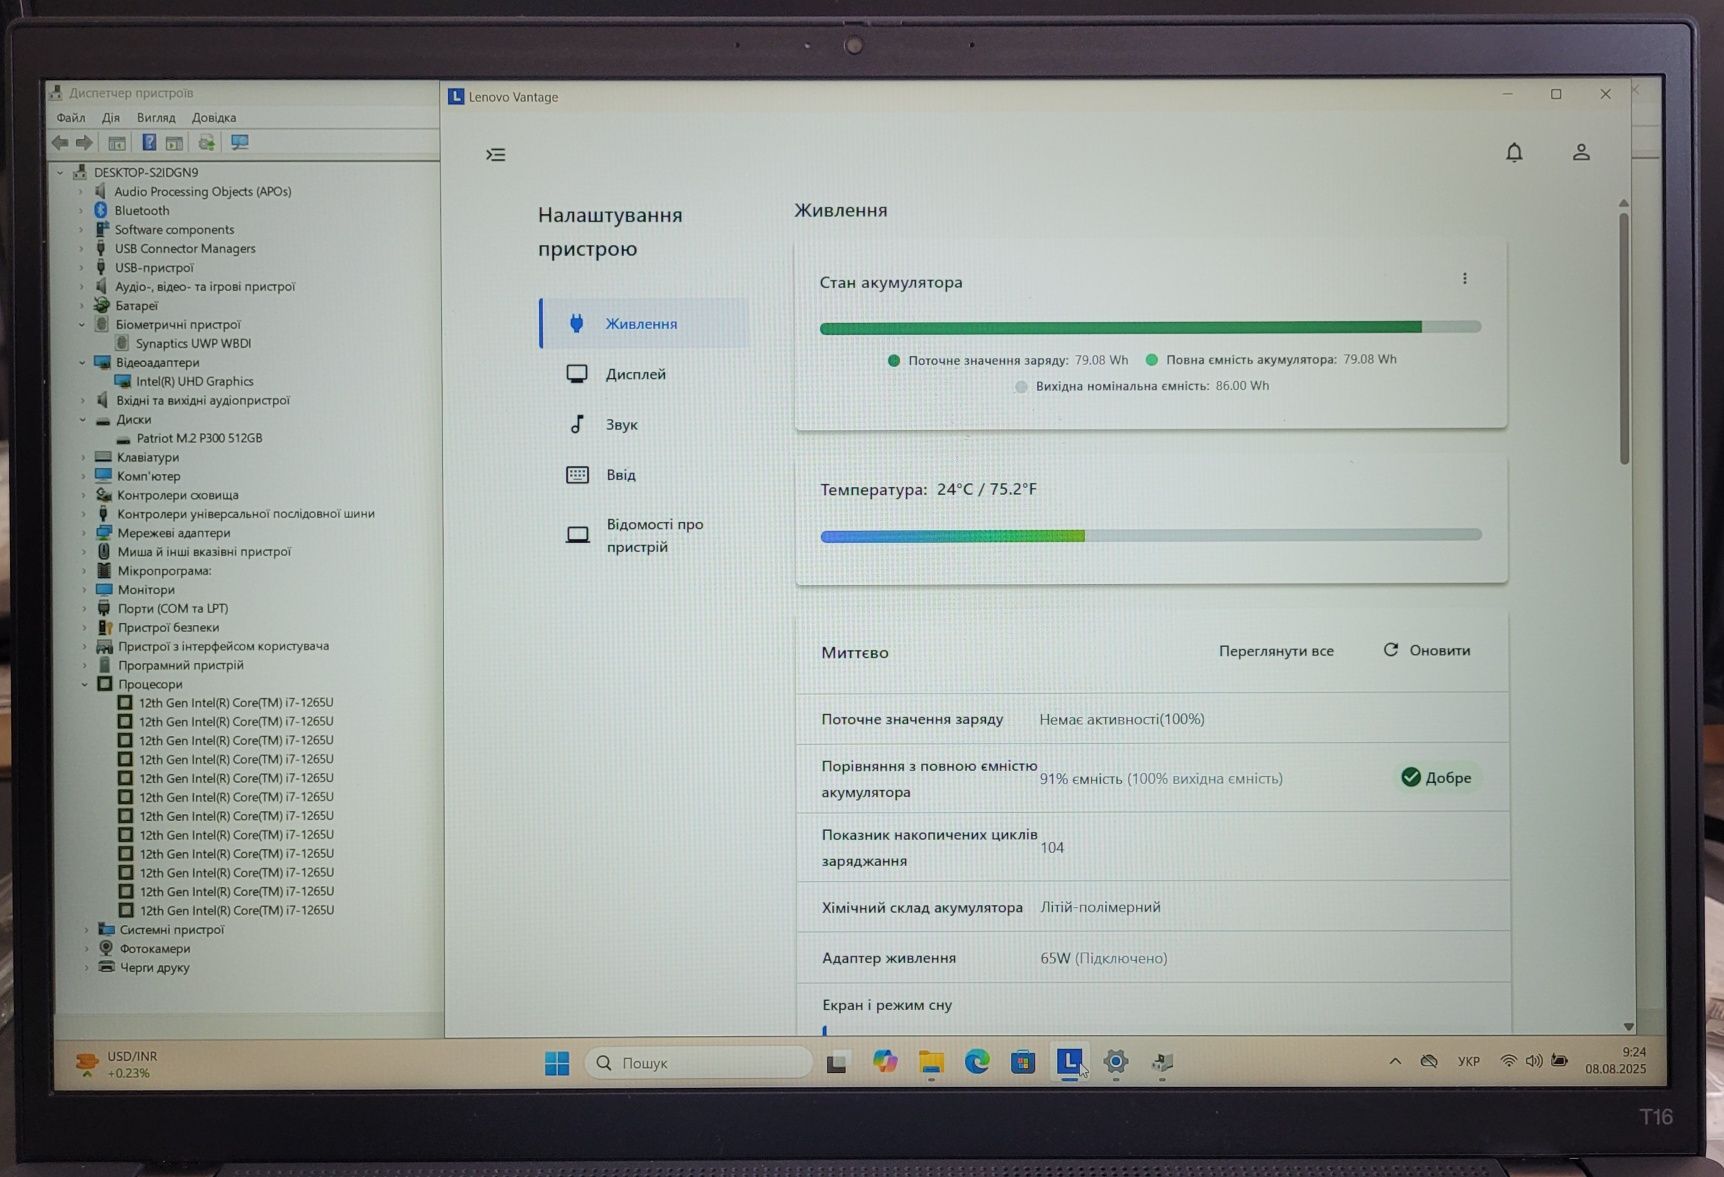Screen dimensions: 1724x1177
Task: Click the Update driver icon in Device Manager toolbar
Action: (x=206, y=143)
